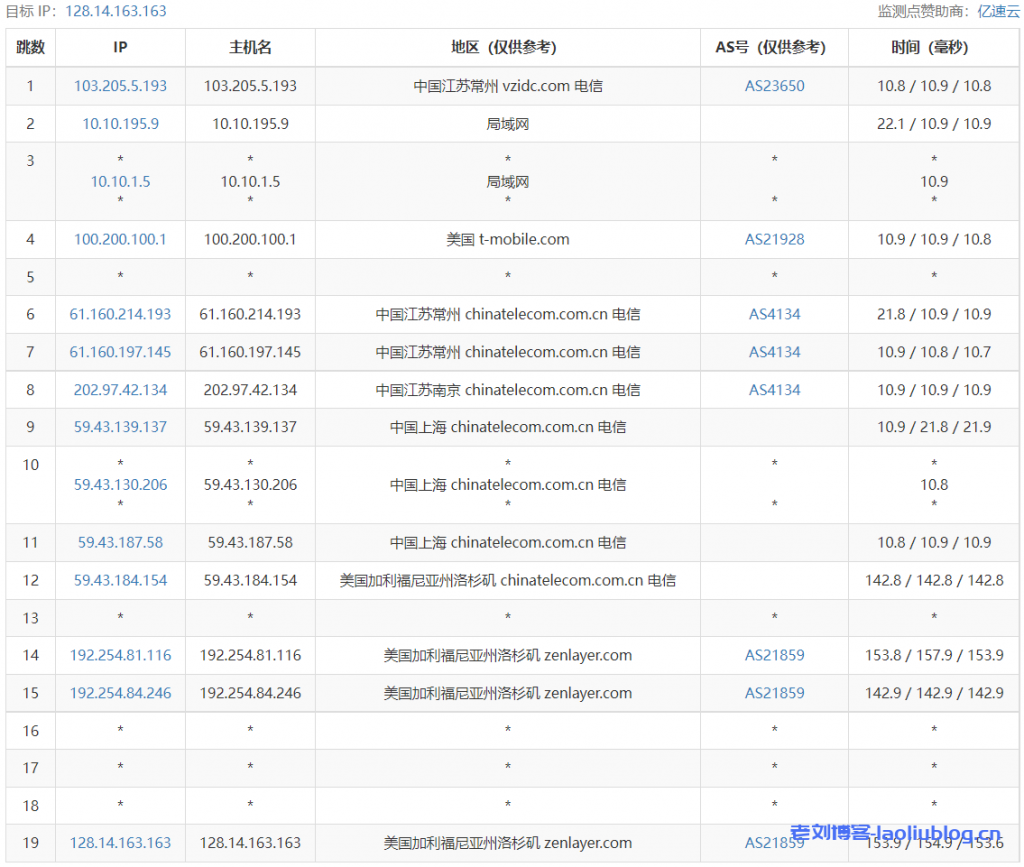Open IP link 192.254.81.116 in hop 14
Image resolution: width=1024 pixels, height=867 pixels.
coord(120,656)
